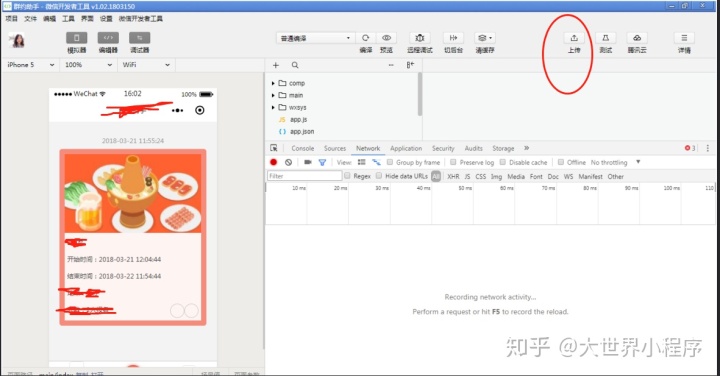Click the mini program capsule menu dots
This screenshot has height=376, width=720.
pyautogui.click(x=177, y=110)
